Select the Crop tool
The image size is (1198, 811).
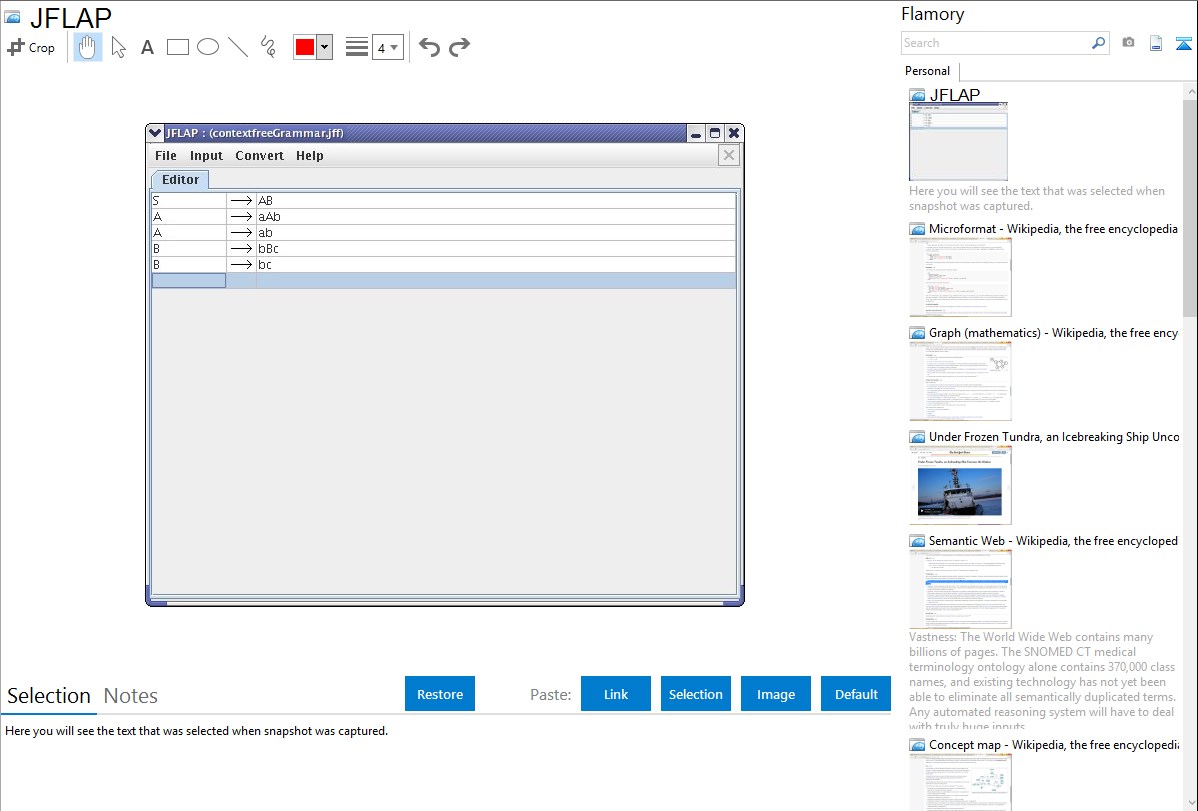click(31, 47)
